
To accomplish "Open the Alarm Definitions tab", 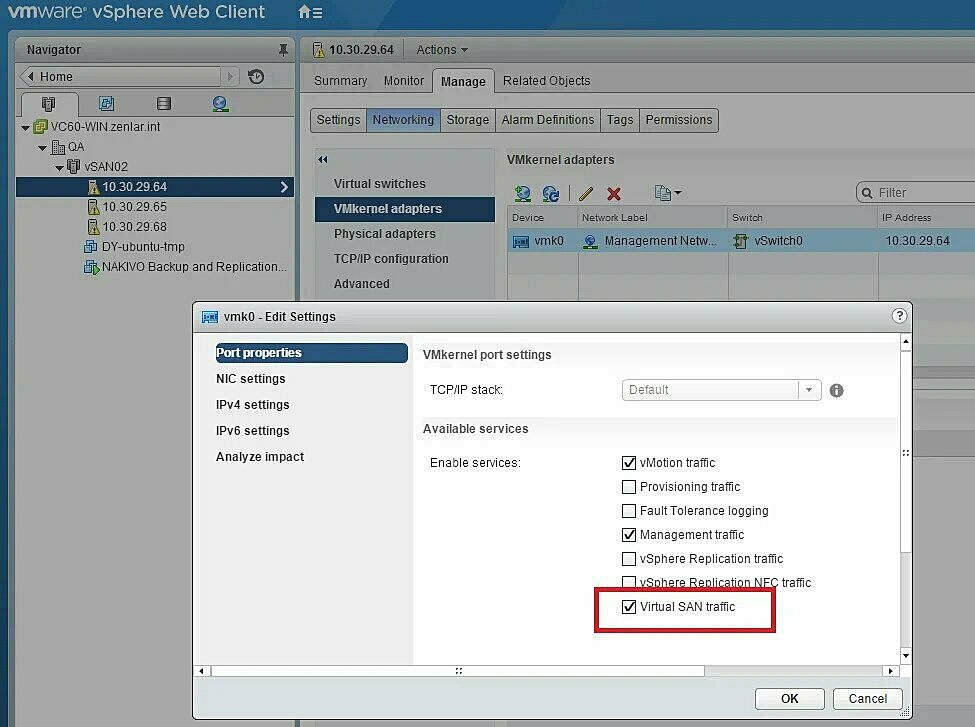I will [x=547, y=119].
